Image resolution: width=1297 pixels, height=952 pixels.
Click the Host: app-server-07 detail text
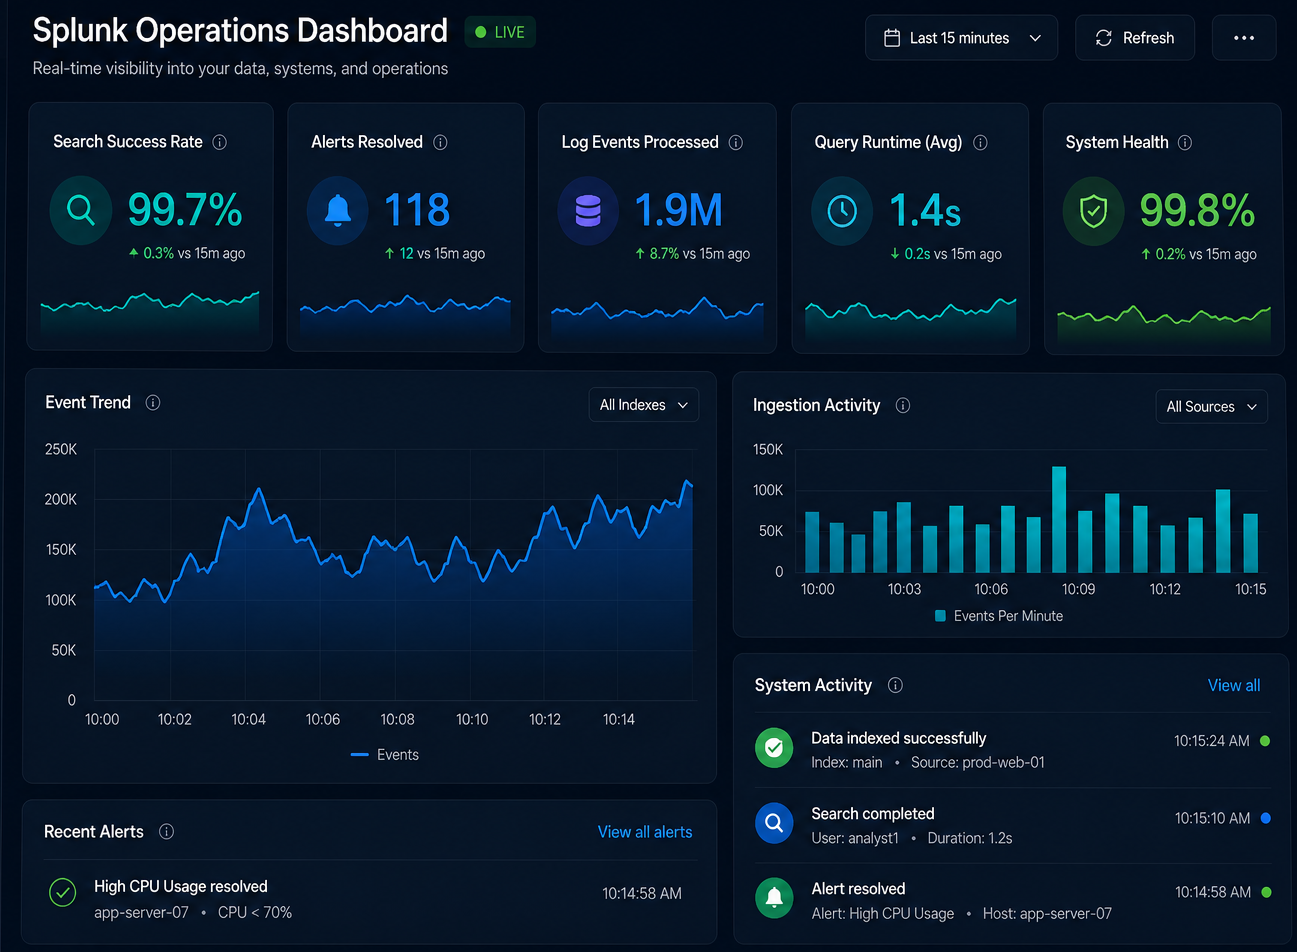click(x=1047, y=913)
